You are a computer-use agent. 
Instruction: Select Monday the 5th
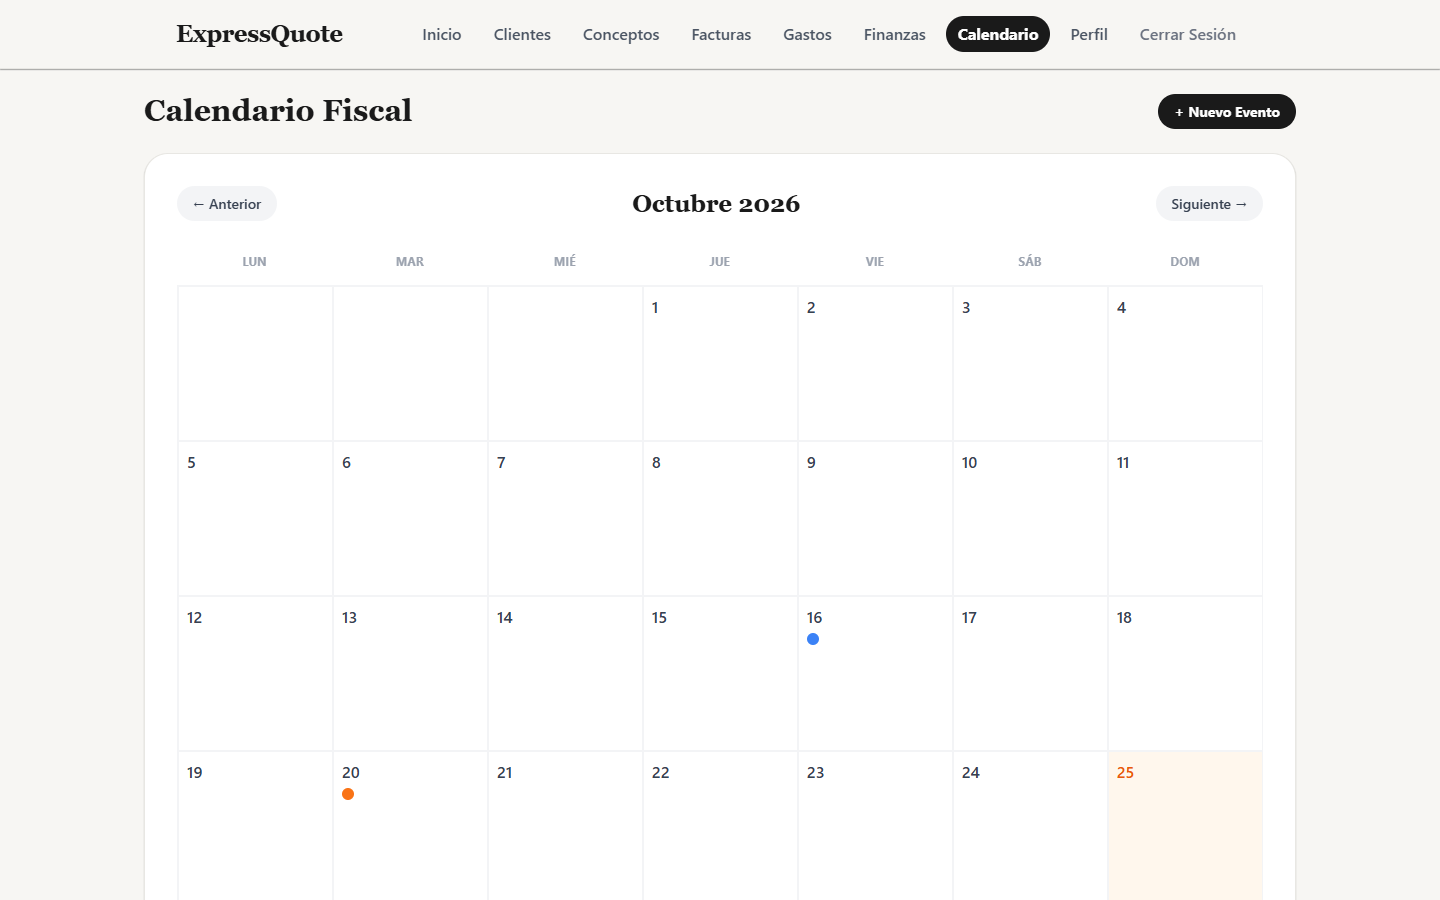(x=255, y=519)
